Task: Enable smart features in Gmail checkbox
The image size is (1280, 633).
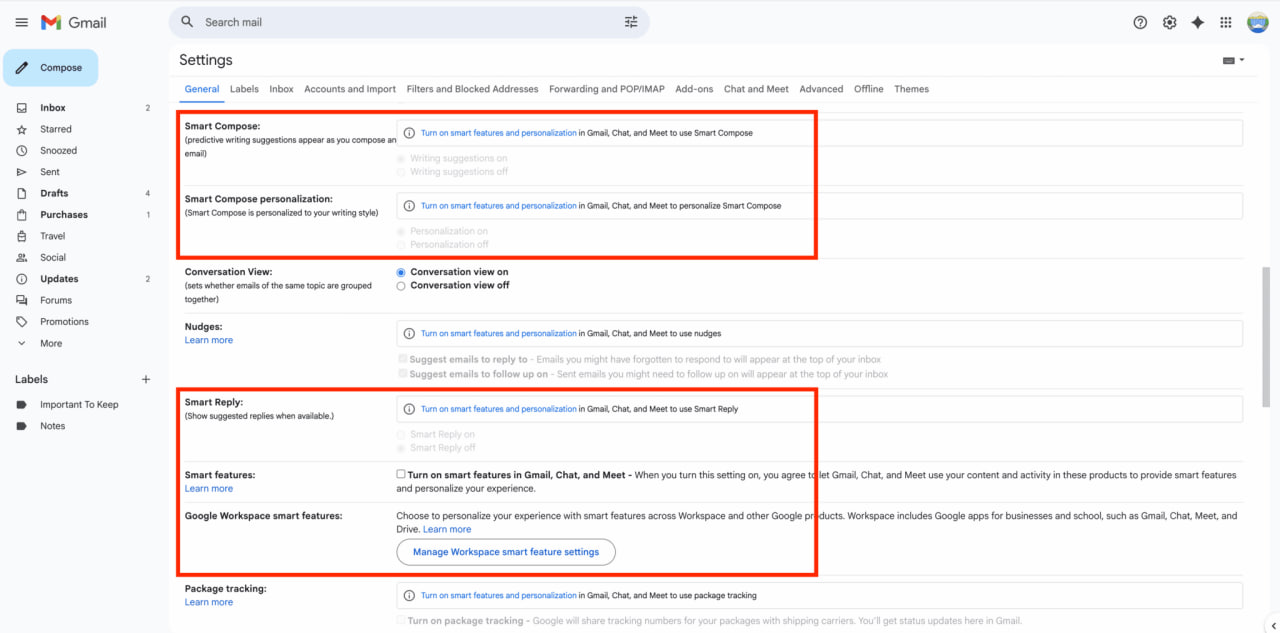Action: pos(401,475)
